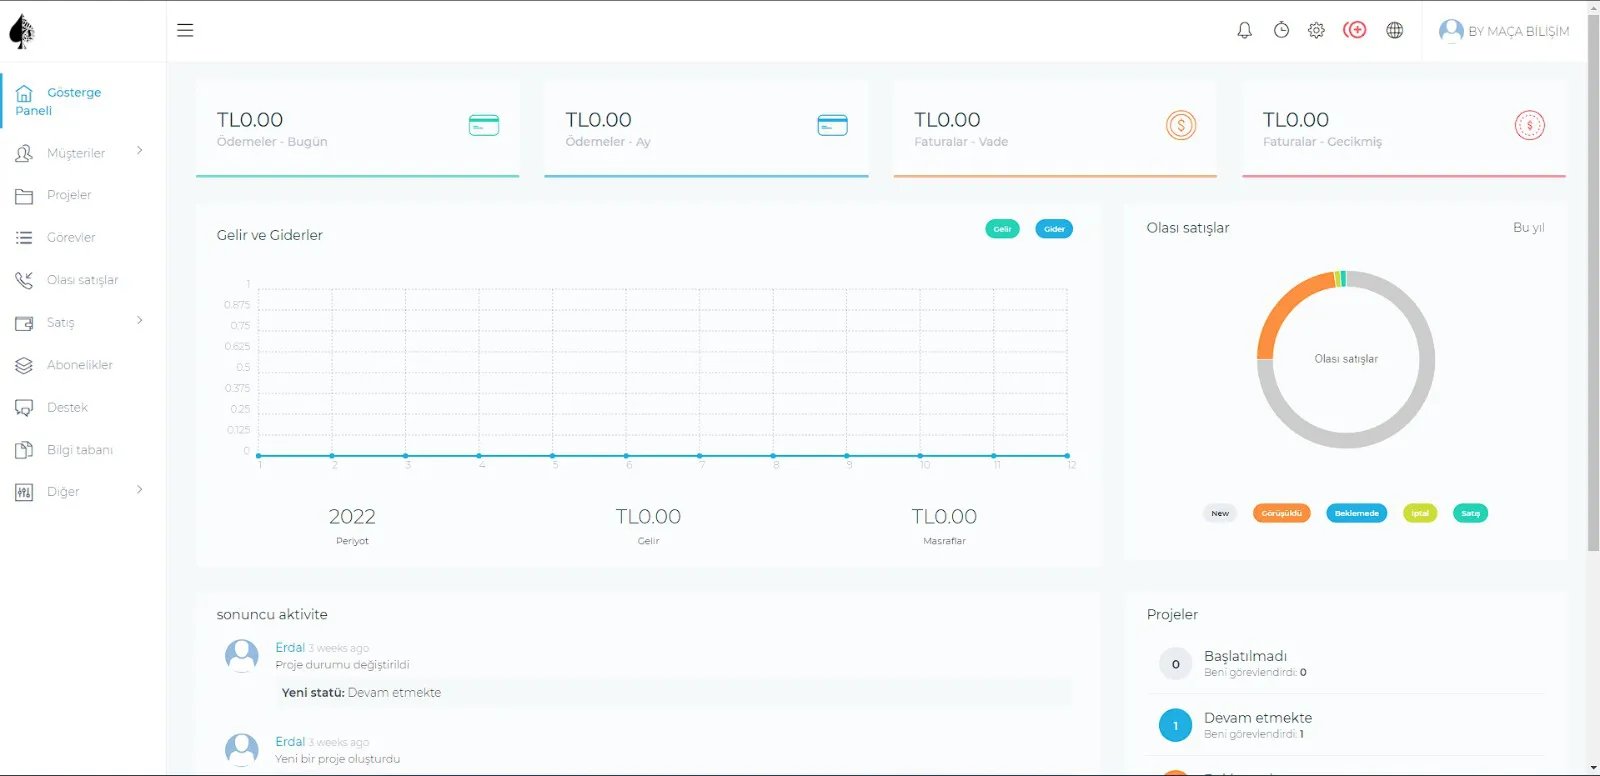Click the spade logo in top-left
Screen dimensions: 1600x776
pyautogui.click(x=22, y=32)
